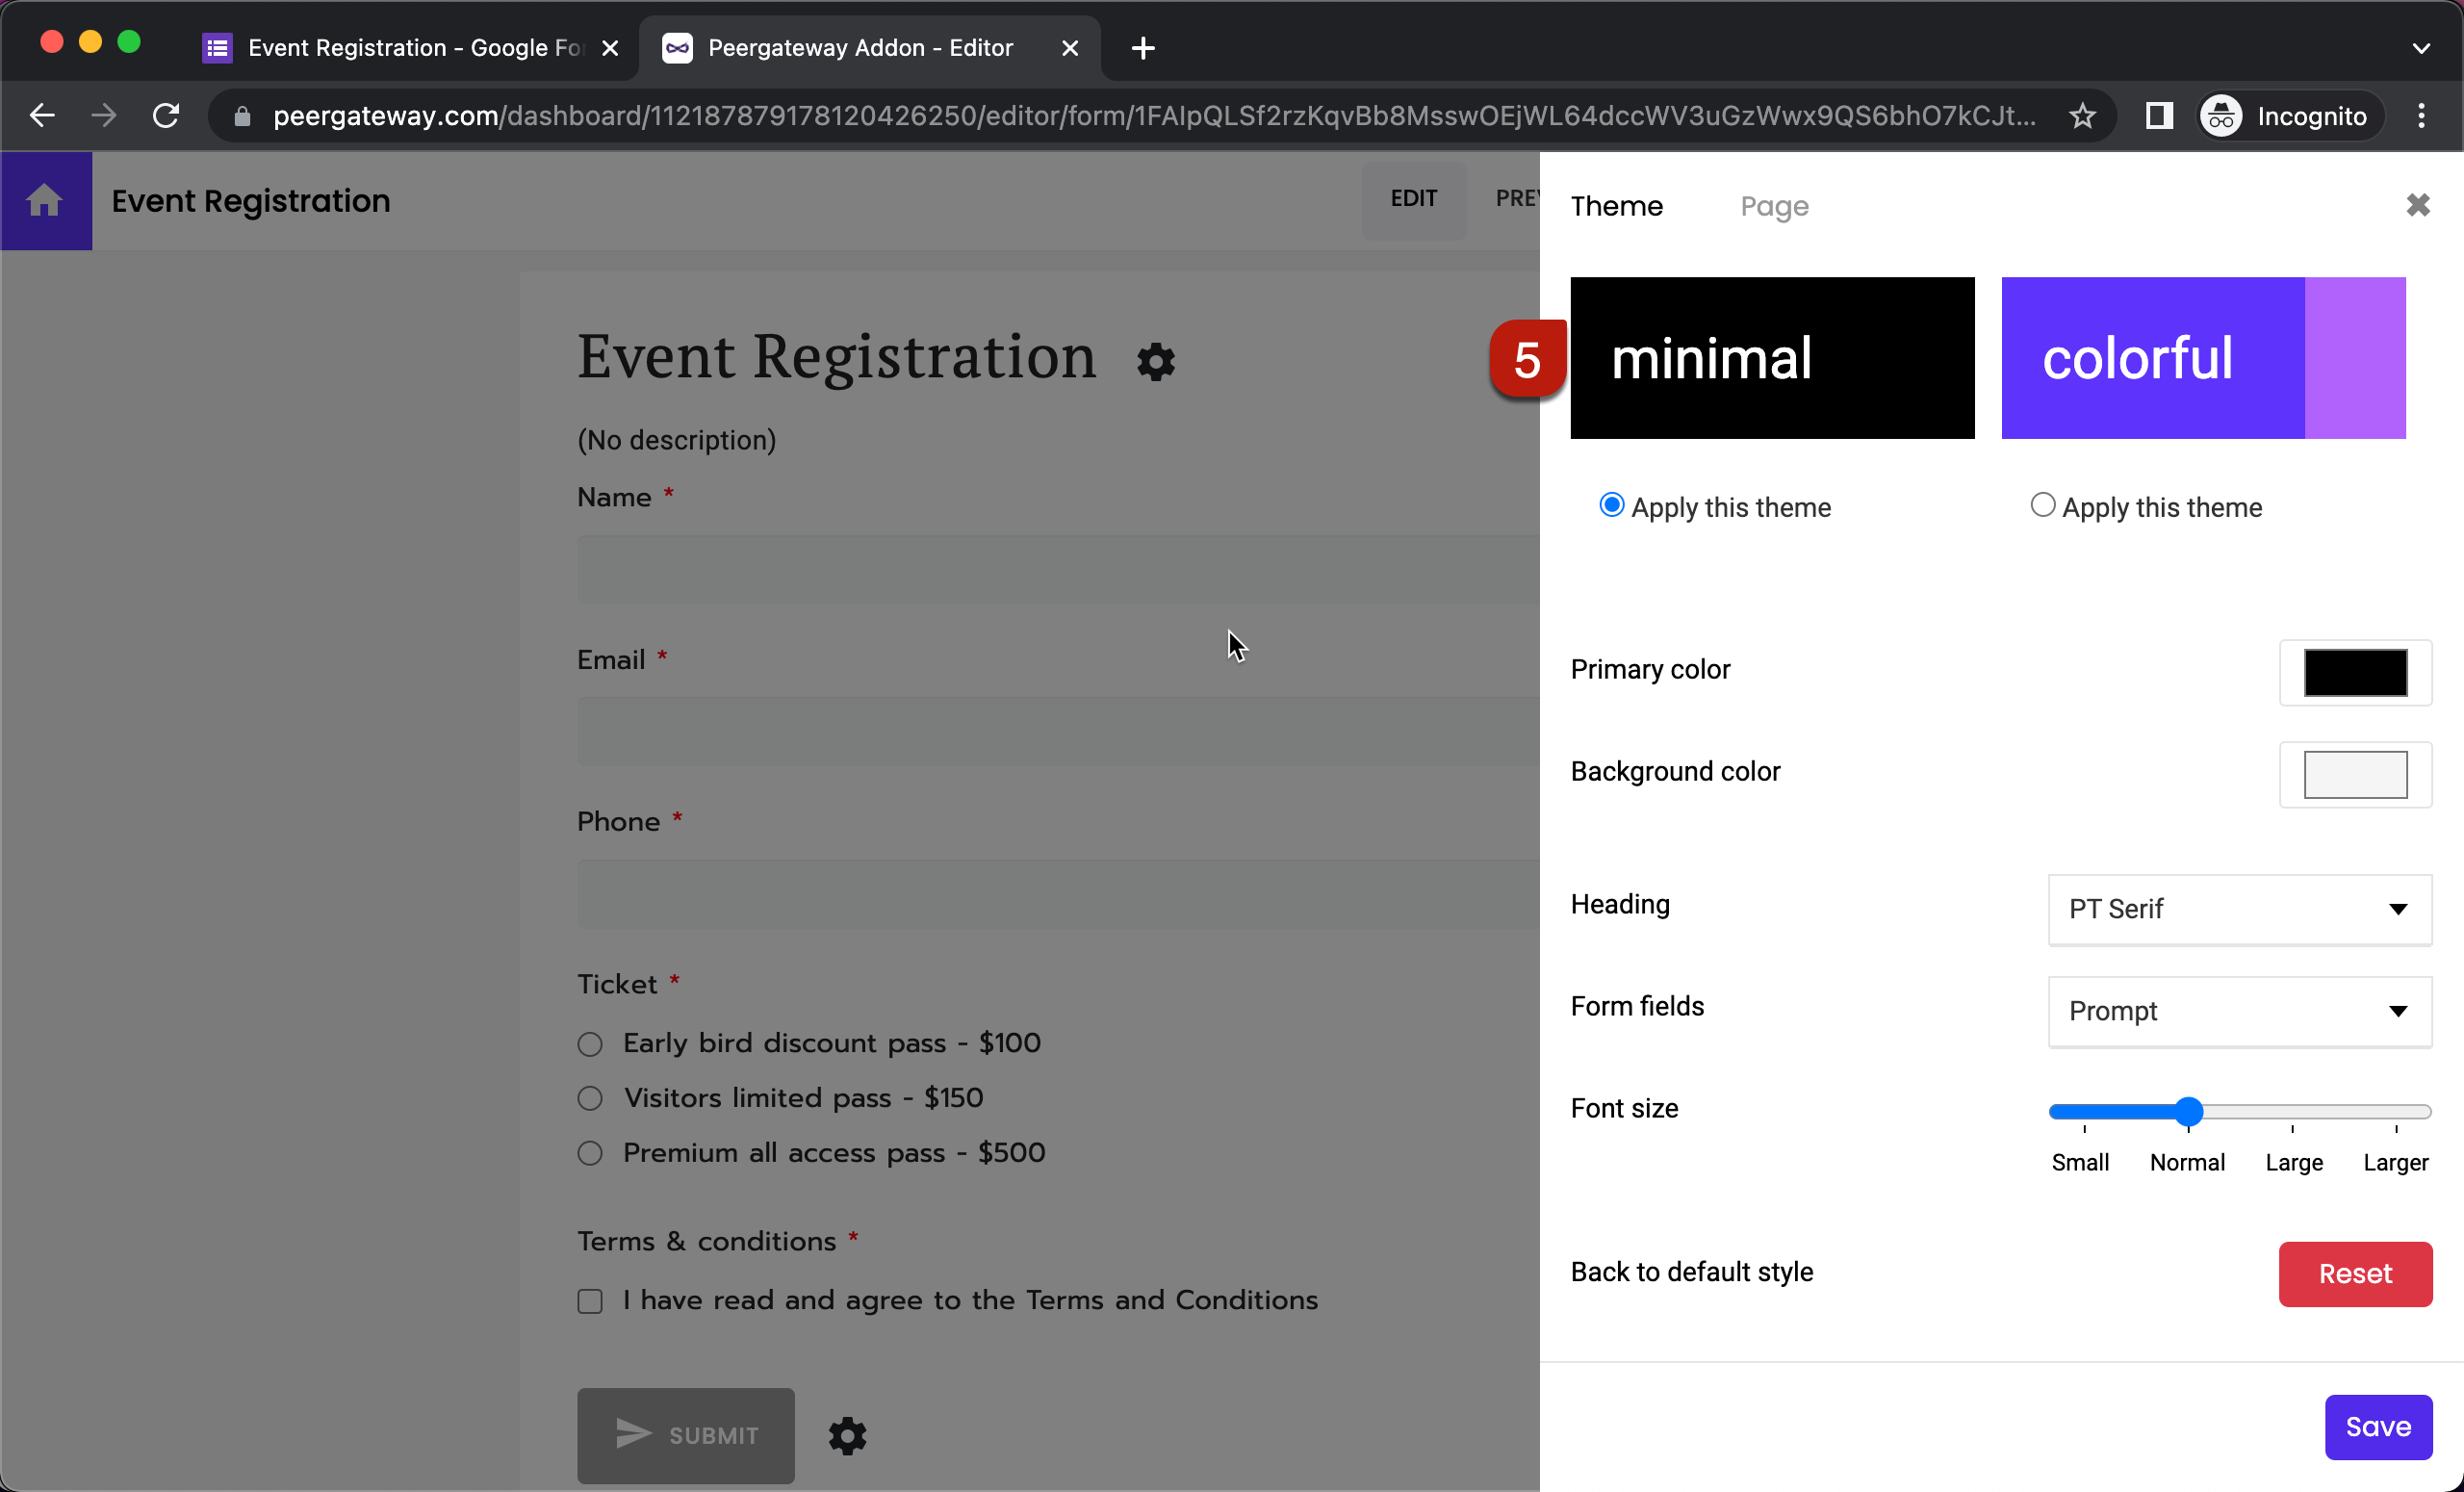This screenshot has height=1492, width=2464.
Task: Open the browser tab search chevron
Action: tap(2422, 47)
